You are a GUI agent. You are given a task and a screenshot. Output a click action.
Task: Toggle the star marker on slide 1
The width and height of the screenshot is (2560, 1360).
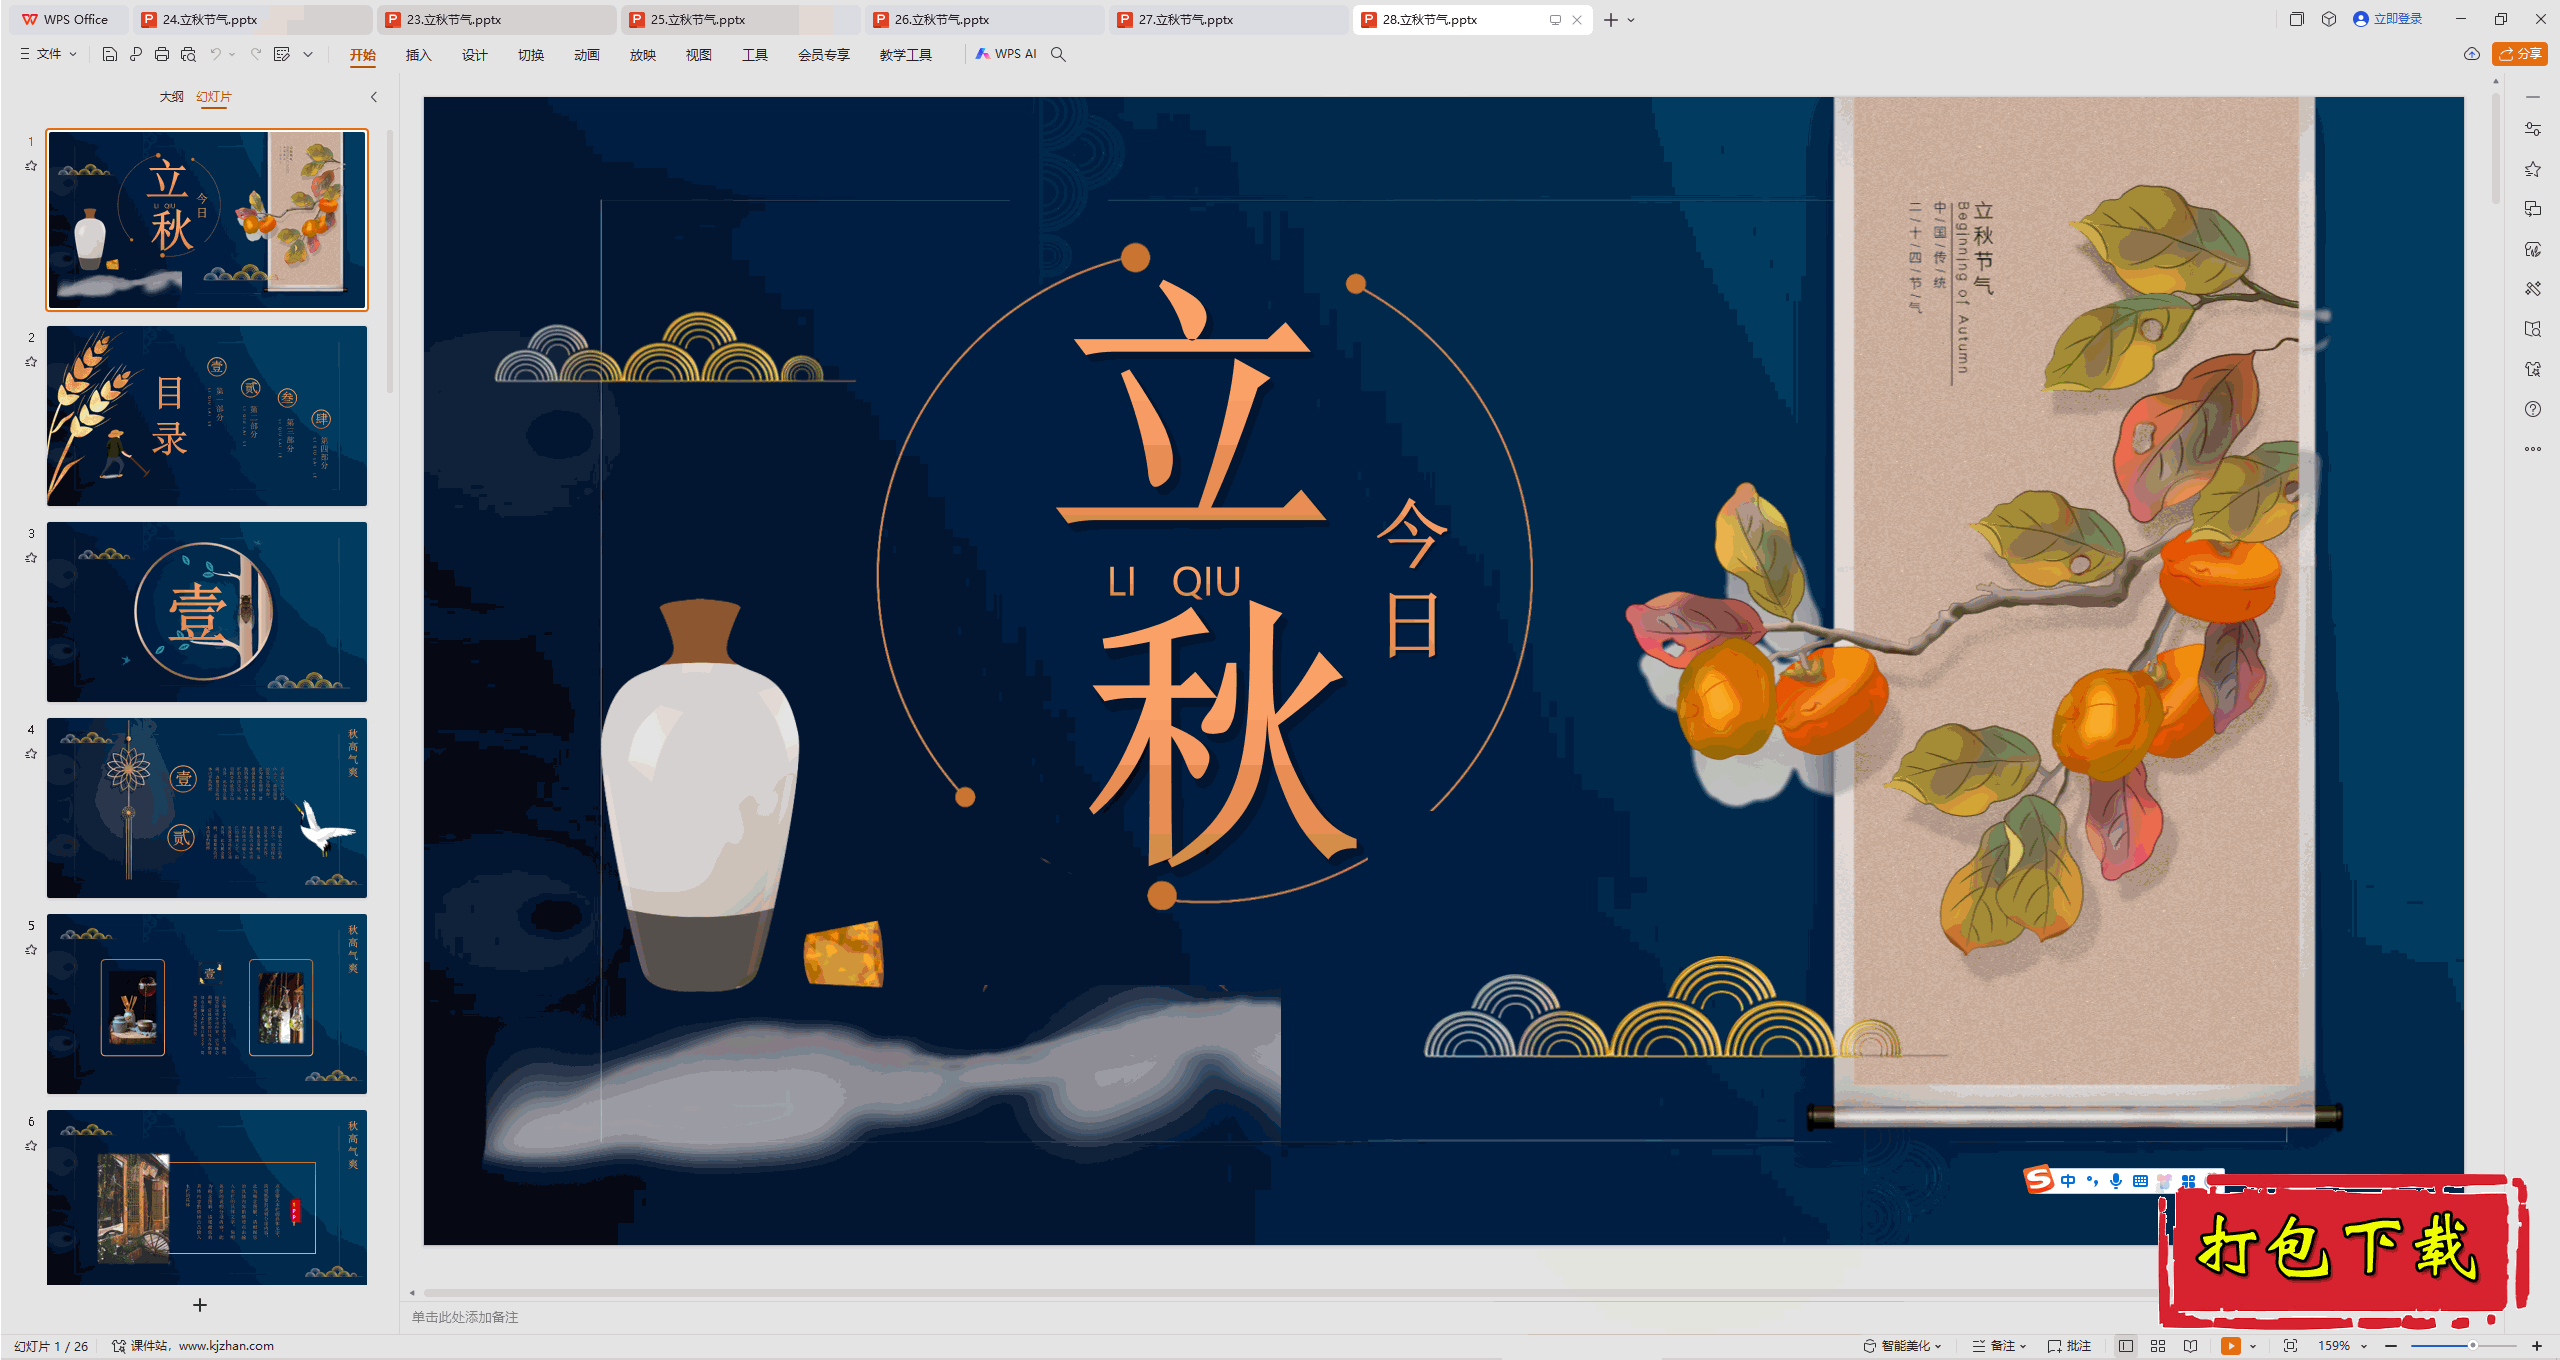pos(31,166)
